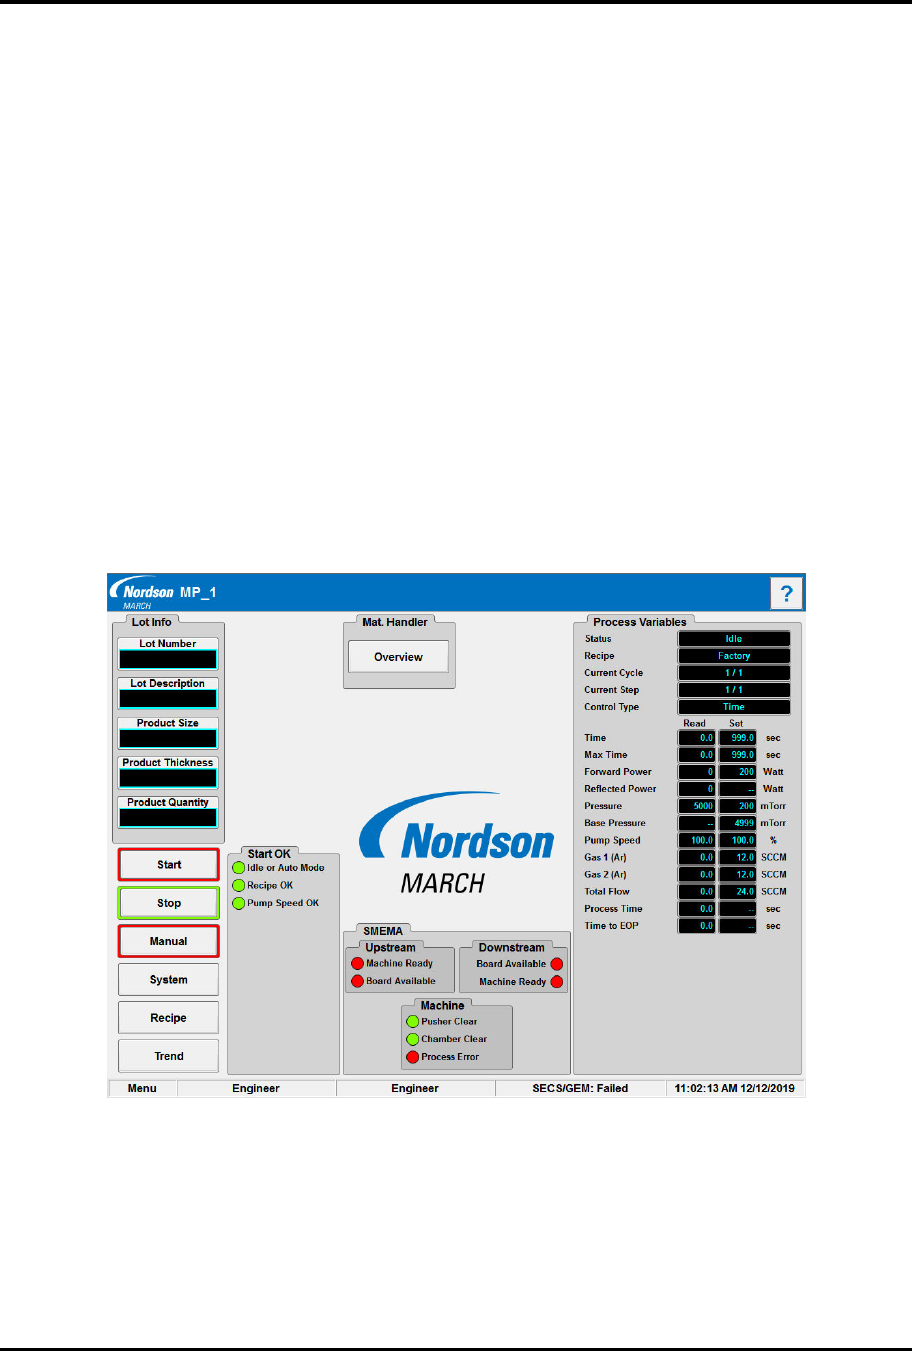This screenshot has height=1351, width=912.
Task: Click the Time set value 999.0
Action: 738,738
